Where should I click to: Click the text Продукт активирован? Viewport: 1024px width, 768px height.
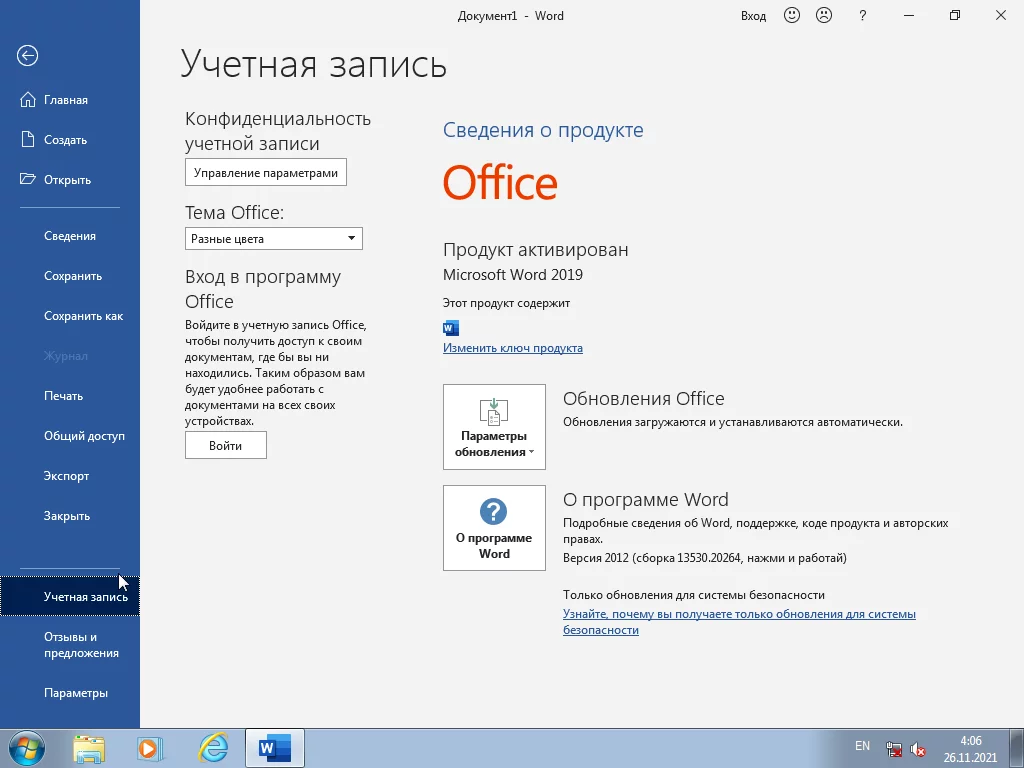tap(536, 249)
